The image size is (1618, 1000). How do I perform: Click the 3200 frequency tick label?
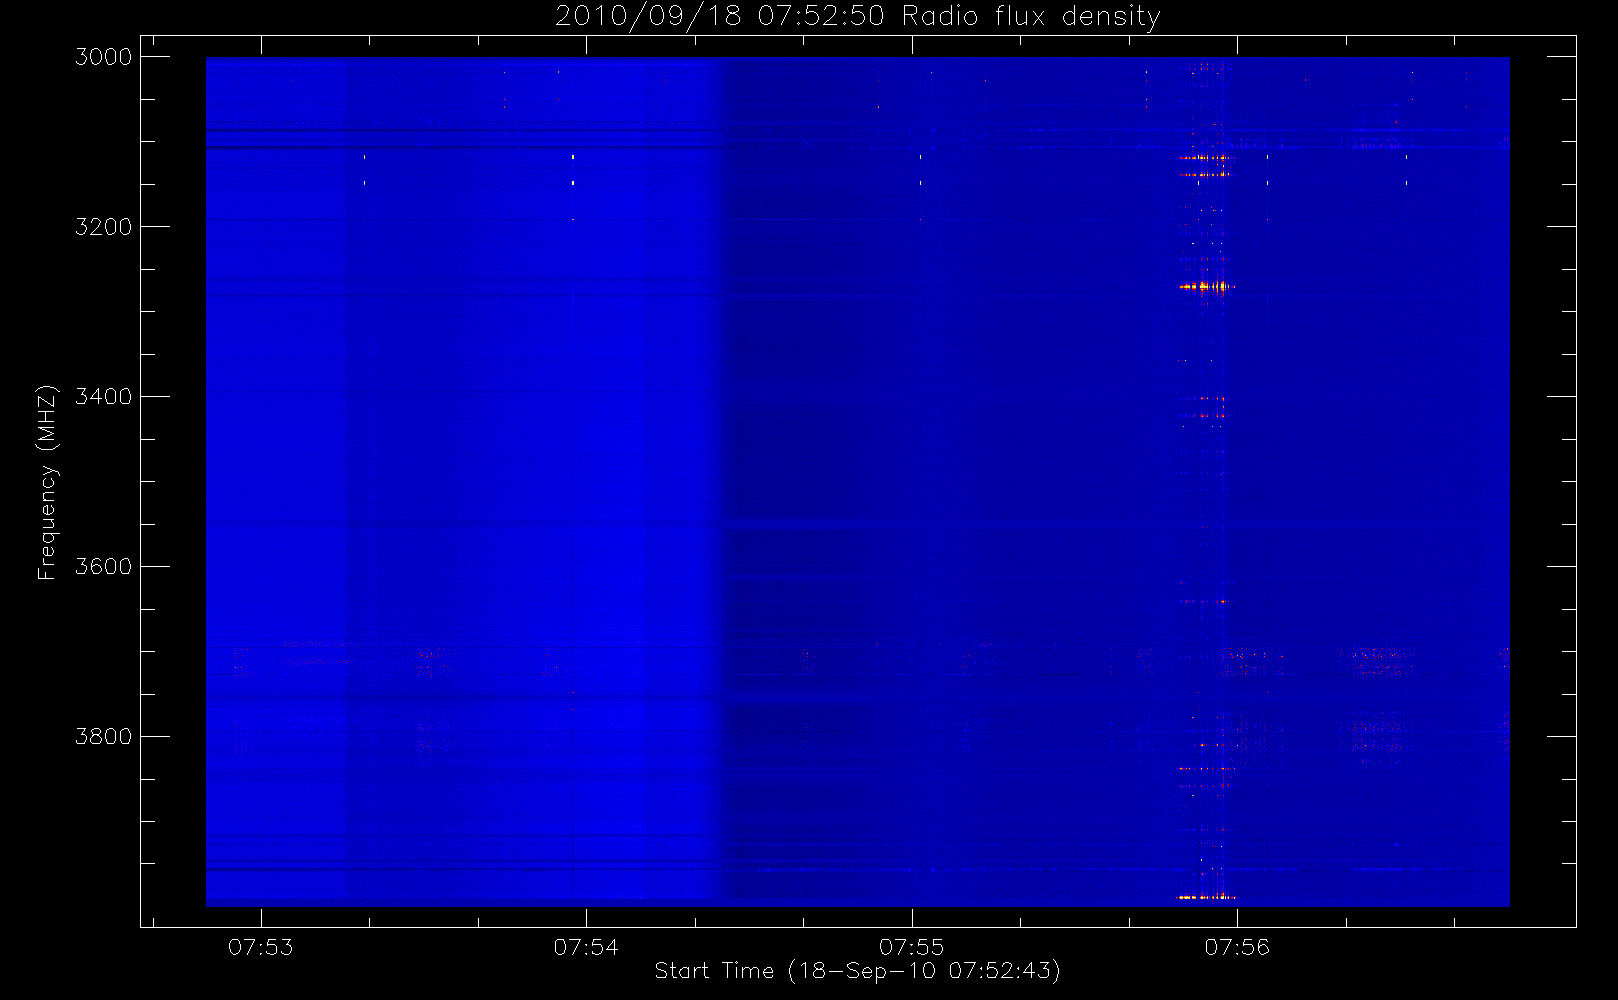(104, 227)
